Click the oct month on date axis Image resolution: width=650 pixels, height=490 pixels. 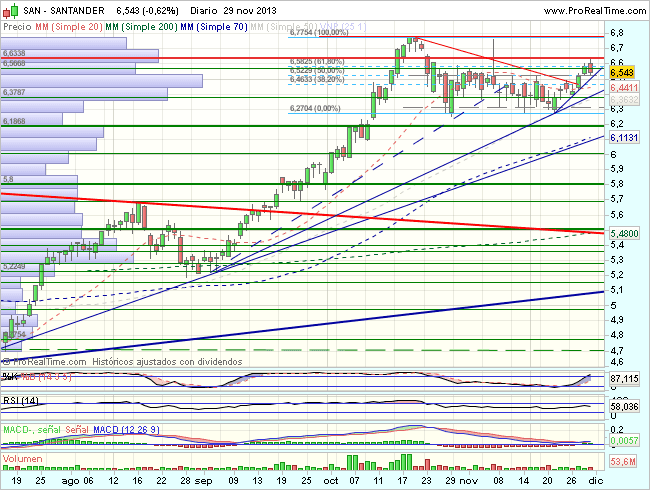click(x=331, y=481)
